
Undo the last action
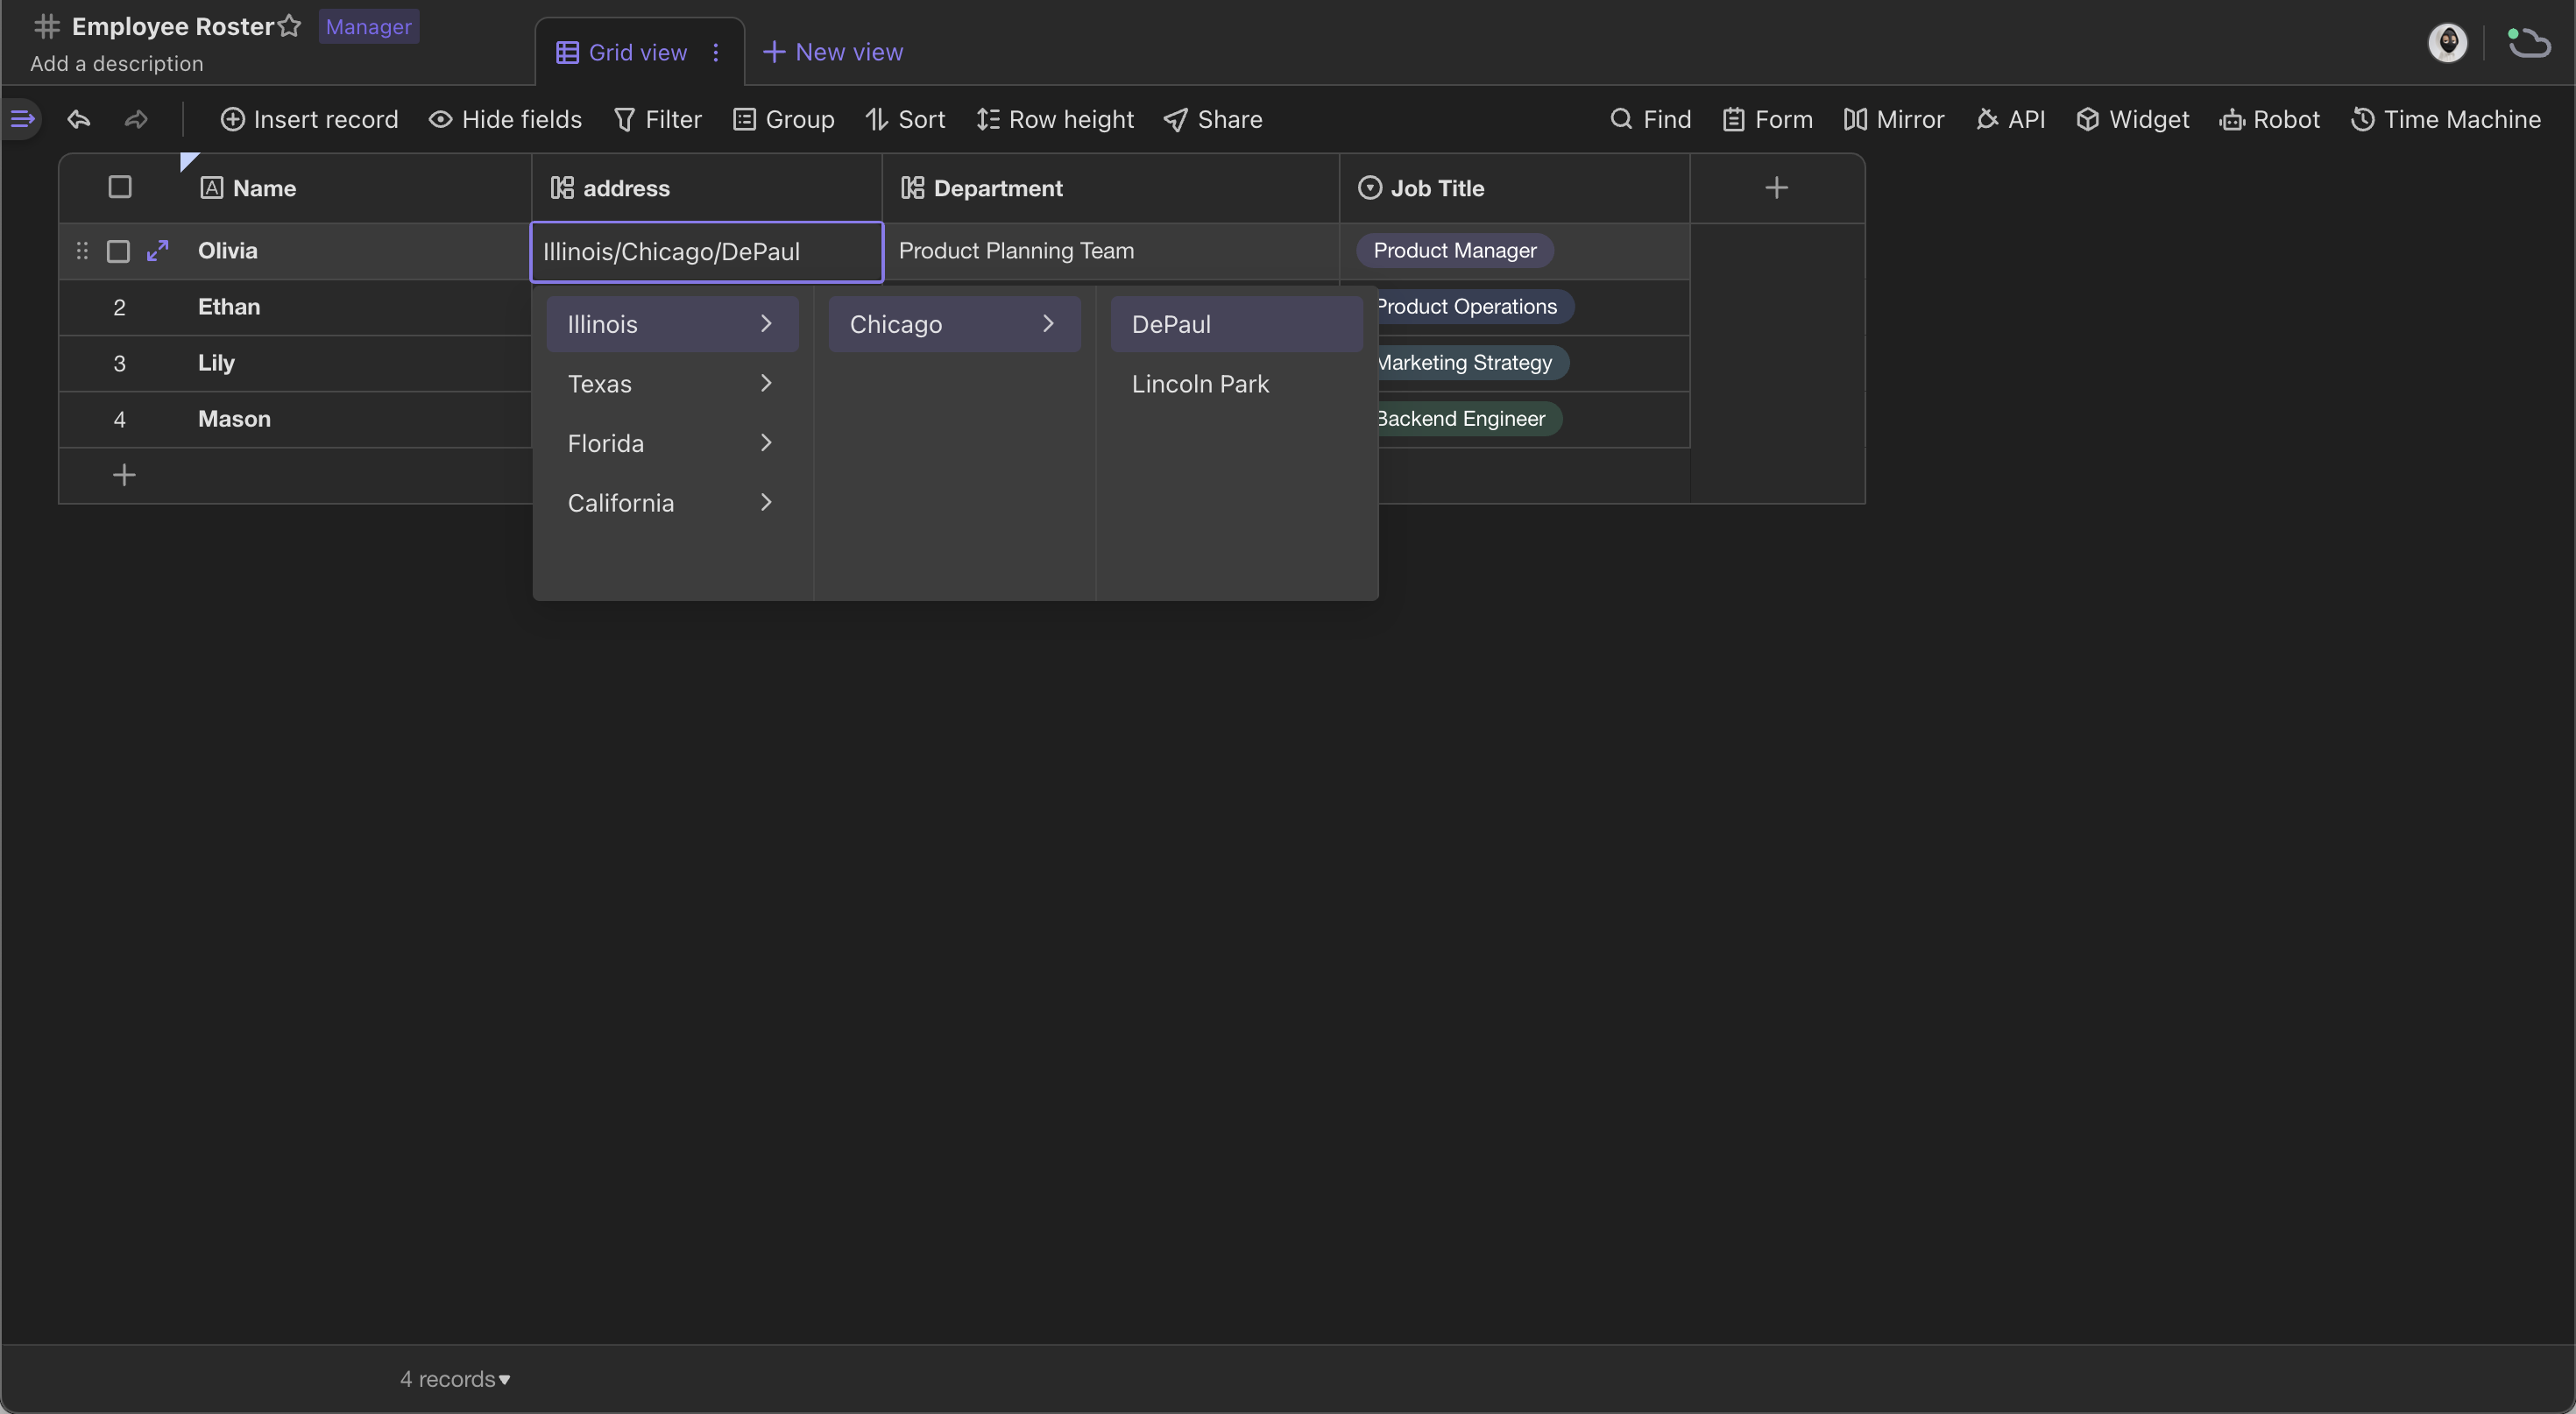click(x=79, y=120)
